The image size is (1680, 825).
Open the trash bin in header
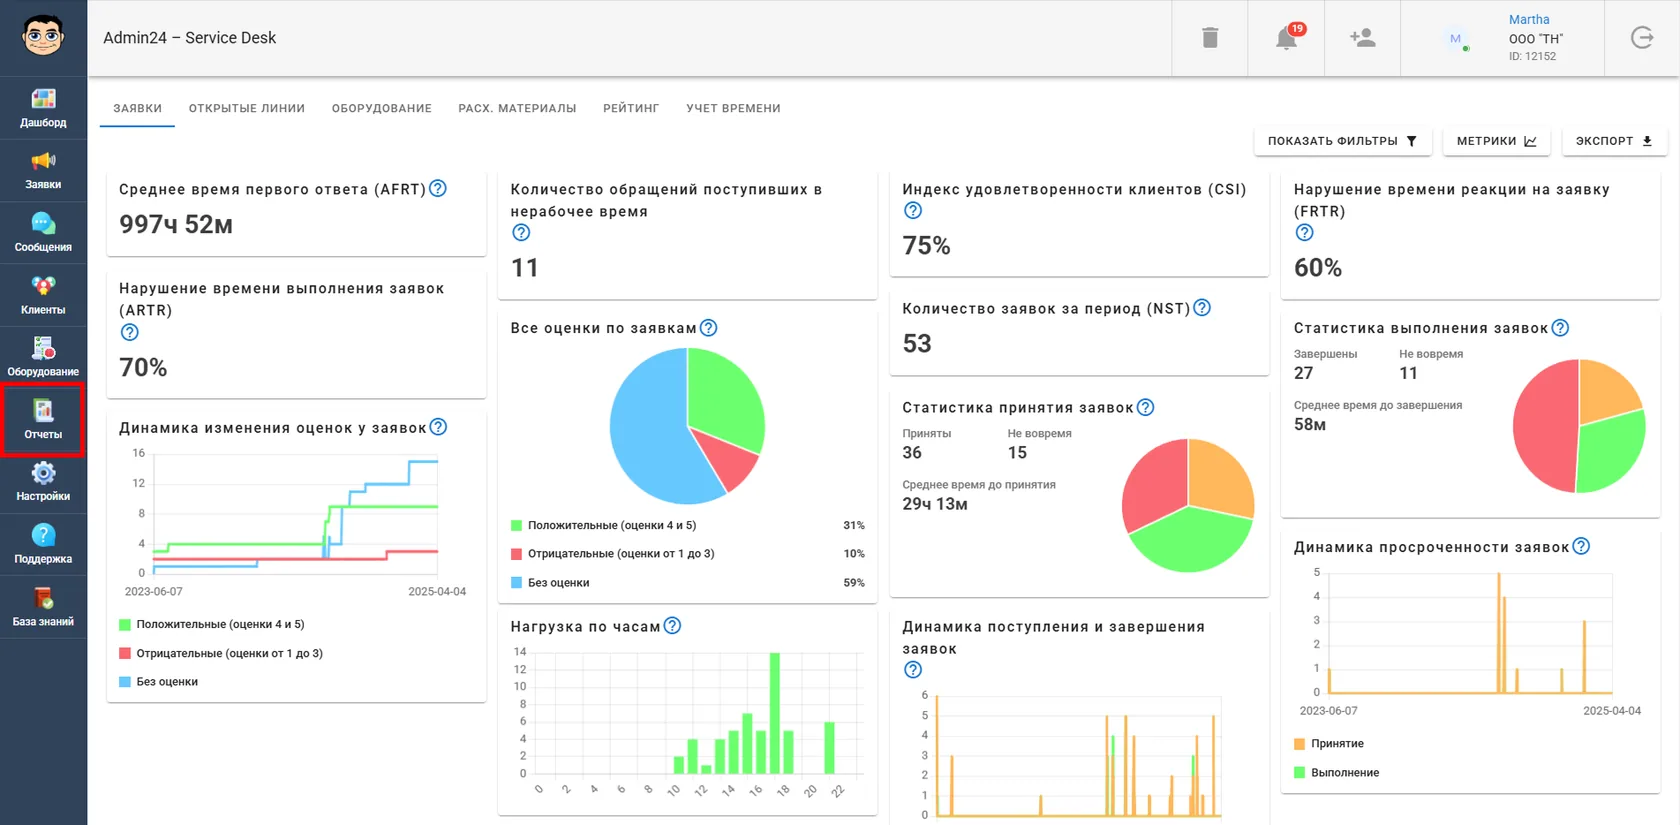pos(1210,38)
